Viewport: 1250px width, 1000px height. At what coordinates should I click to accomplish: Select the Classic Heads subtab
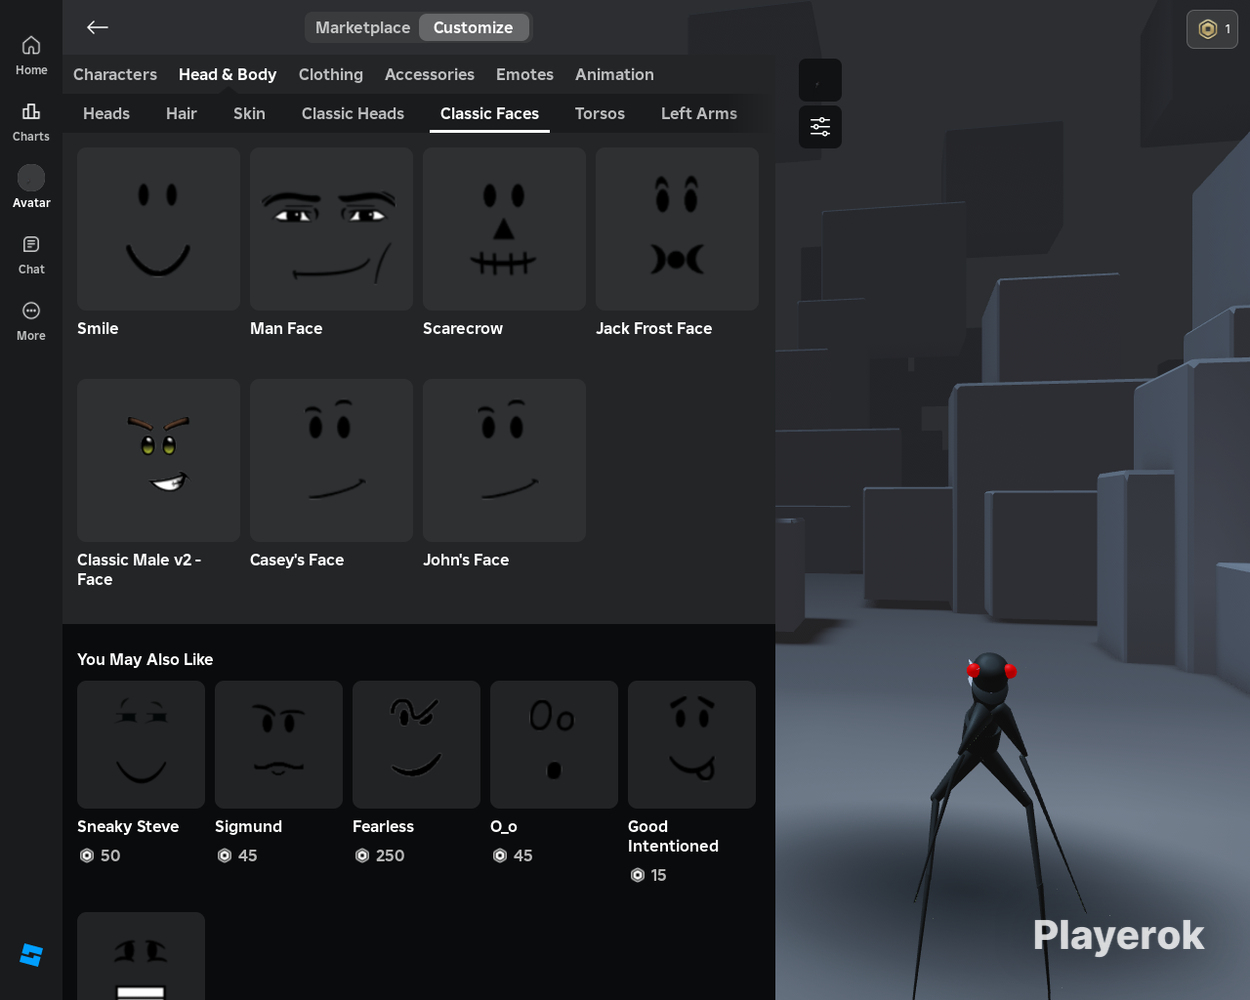[x=353, y=113]
